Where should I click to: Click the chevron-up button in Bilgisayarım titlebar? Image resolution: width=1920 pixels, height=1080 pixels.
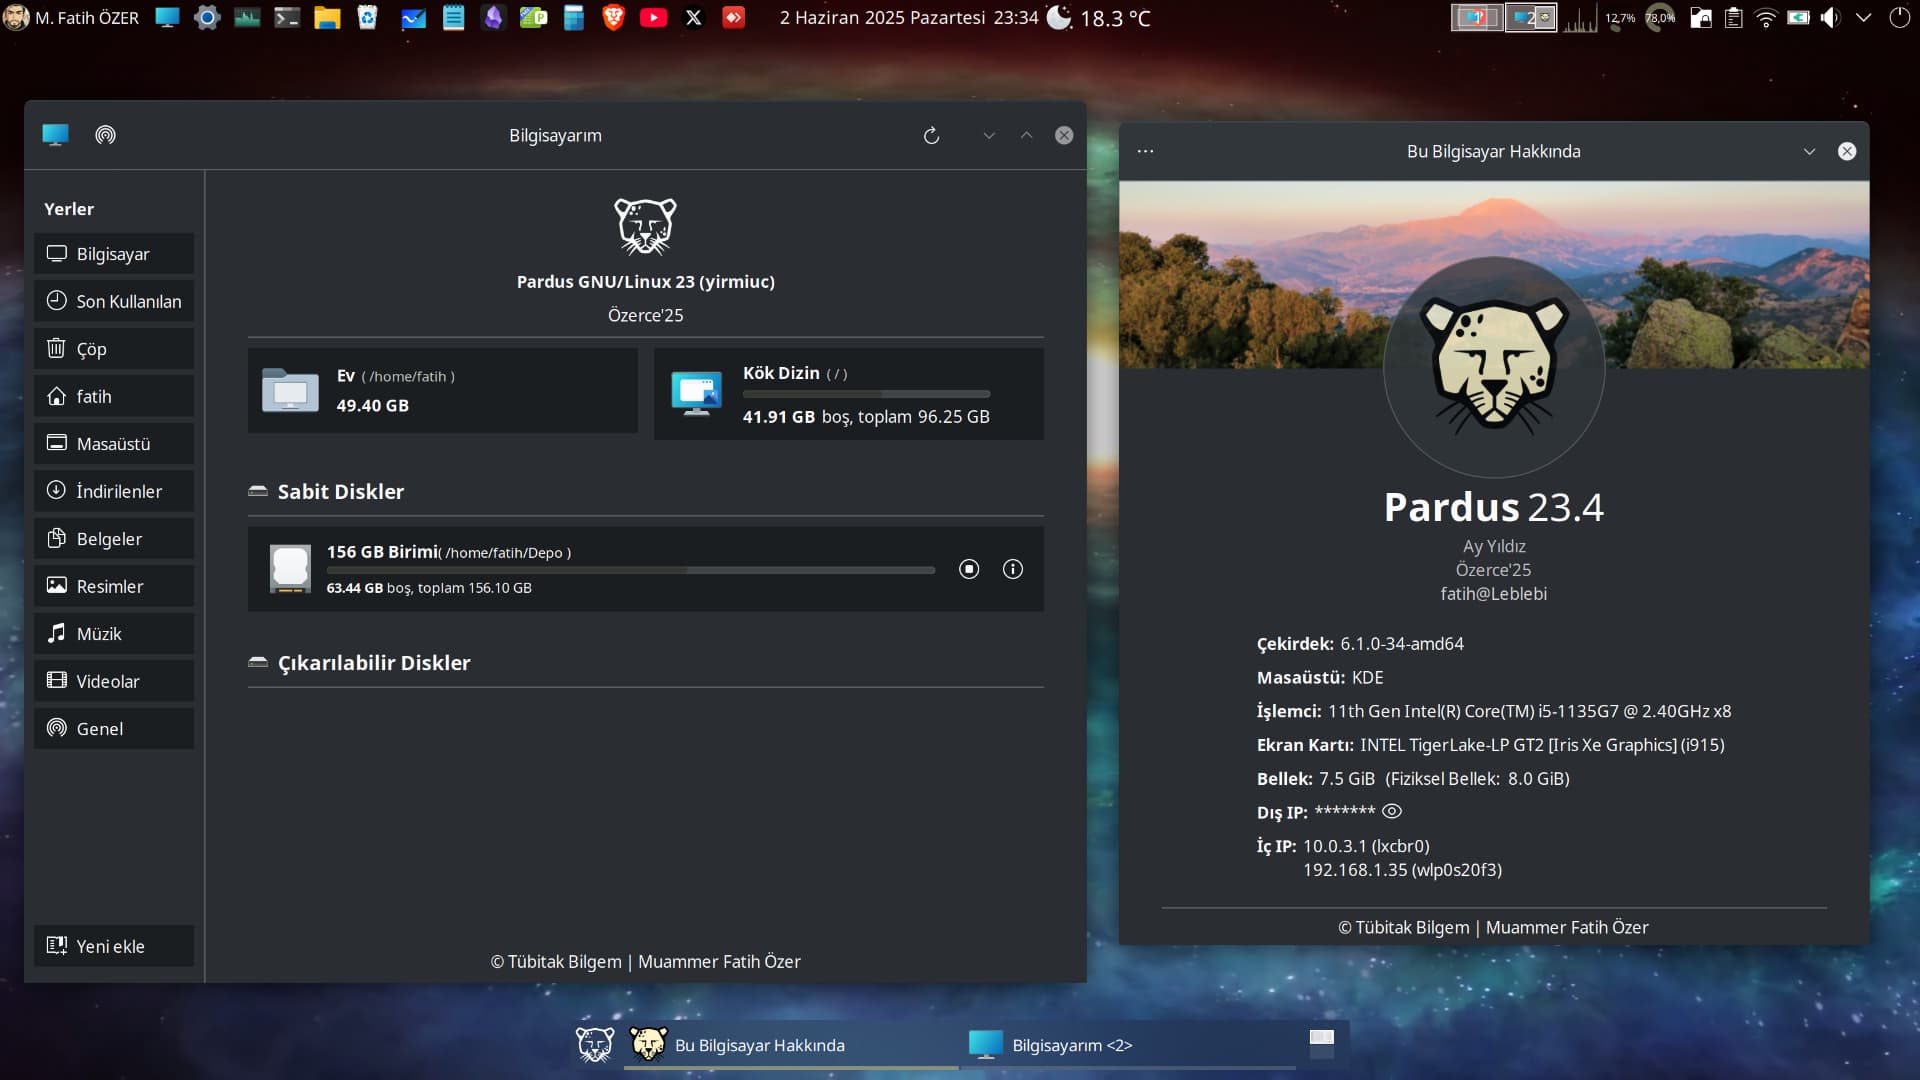[1026, 135]
